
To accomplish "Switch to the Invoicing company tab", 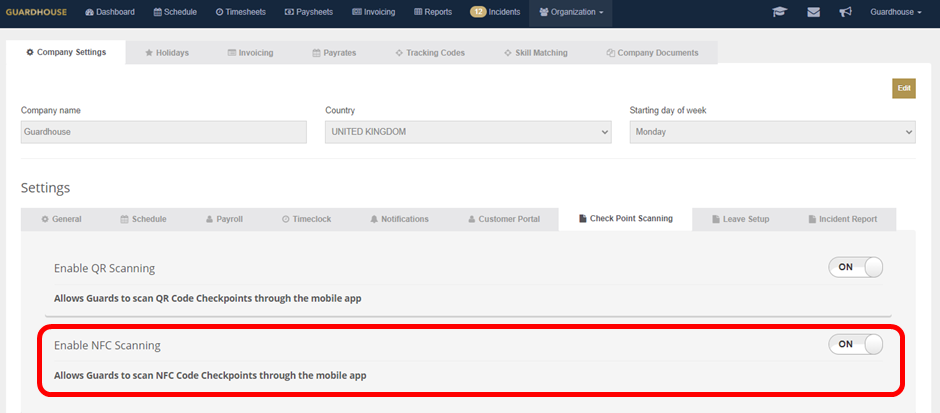I will click(x=250, y=53).
